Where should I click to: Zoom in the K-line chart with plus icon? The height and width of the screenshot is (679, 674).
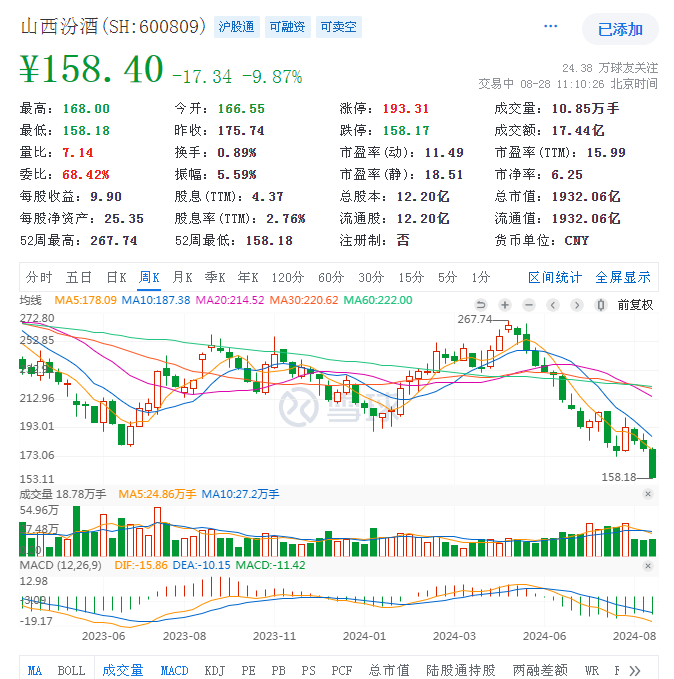coord(505,305)
